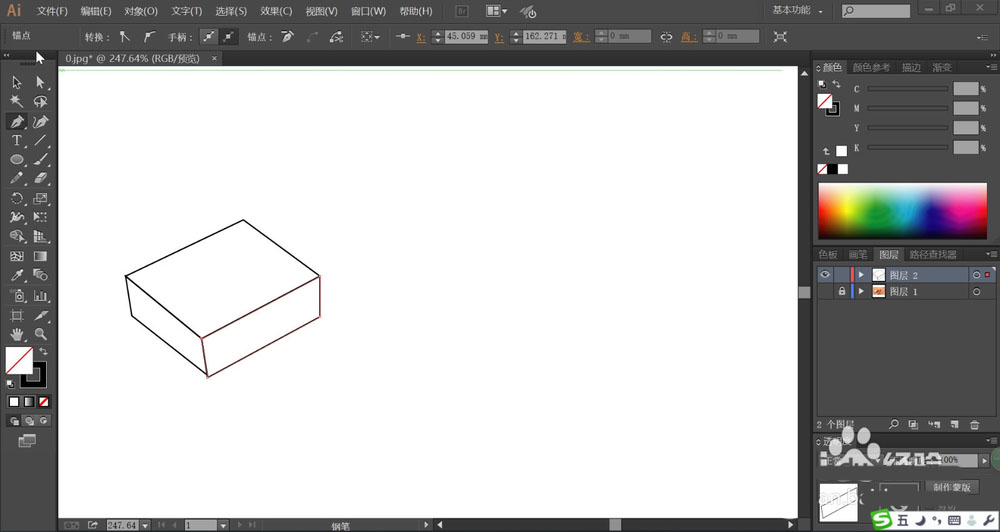Click swap fill and stroke arrows in toolbox
This screenshot has width=1000, height=532.
[43, 351]
